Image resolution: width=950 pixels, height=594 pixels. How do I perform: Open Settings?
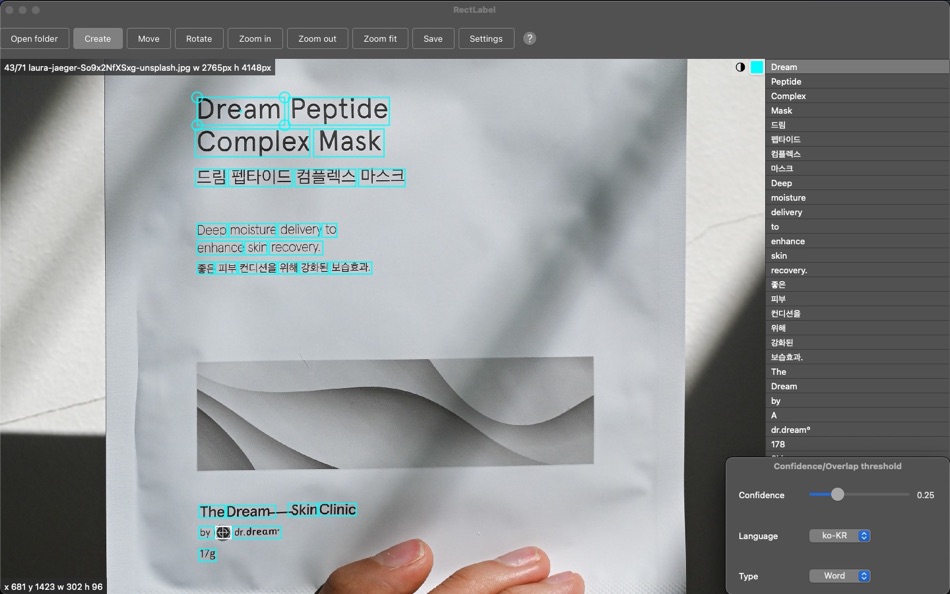[x=486, y=38]
